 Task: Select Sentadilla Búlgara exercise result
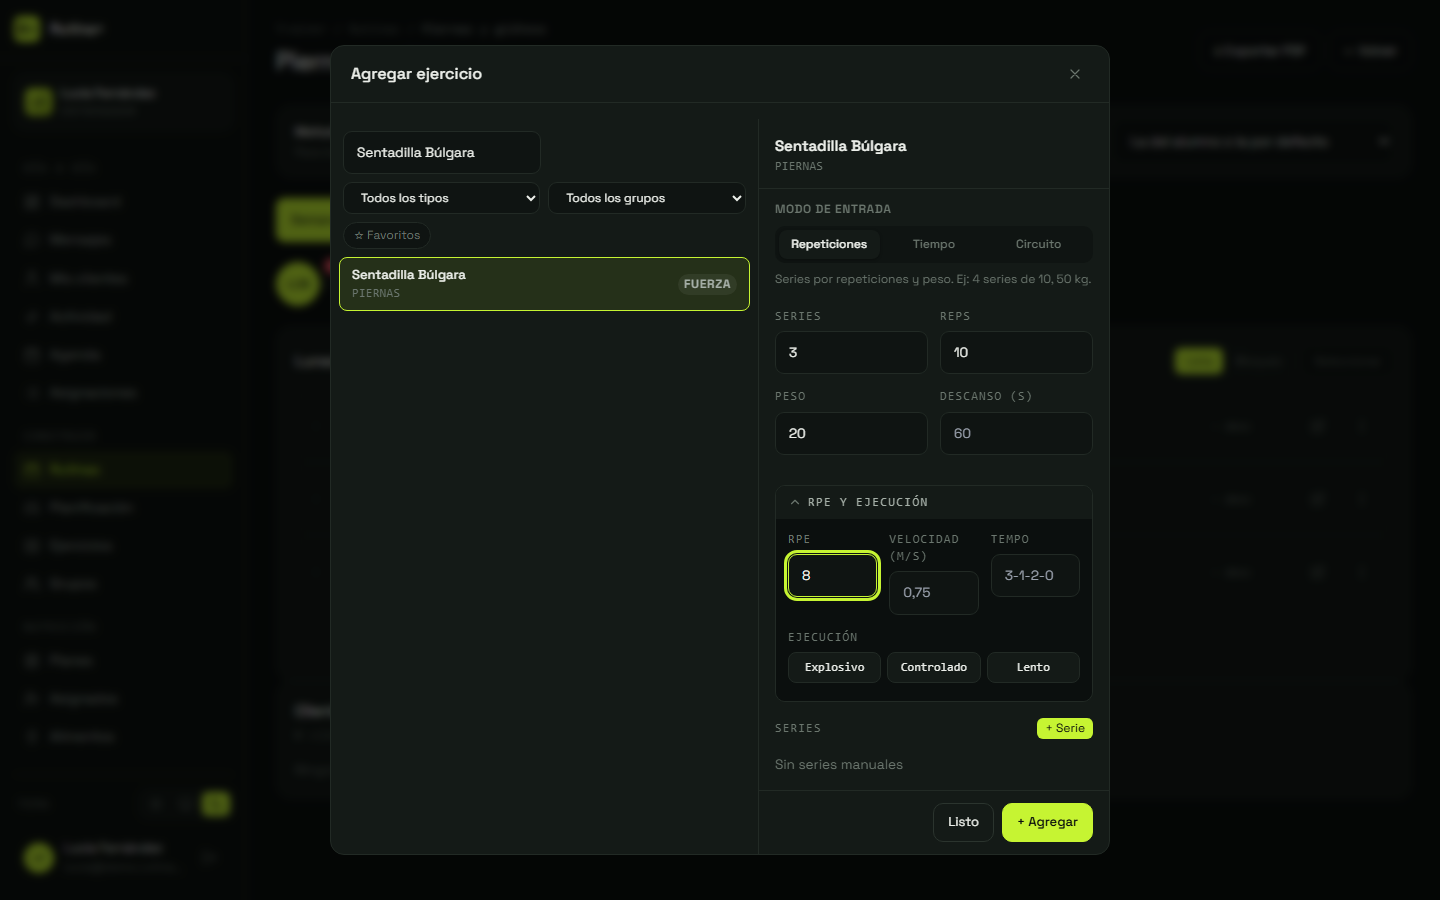click(x=544, y=284)
